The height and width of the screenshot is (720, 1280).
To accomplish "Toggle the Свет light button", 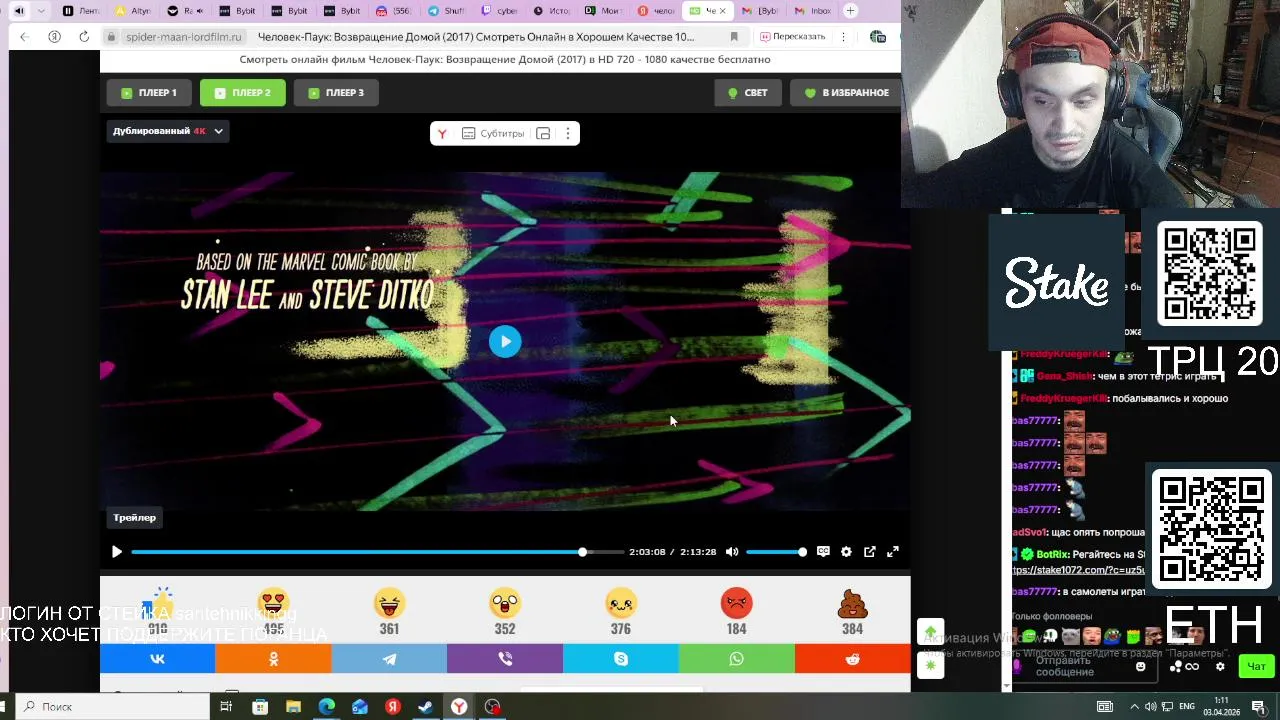I will click(748, 93).
